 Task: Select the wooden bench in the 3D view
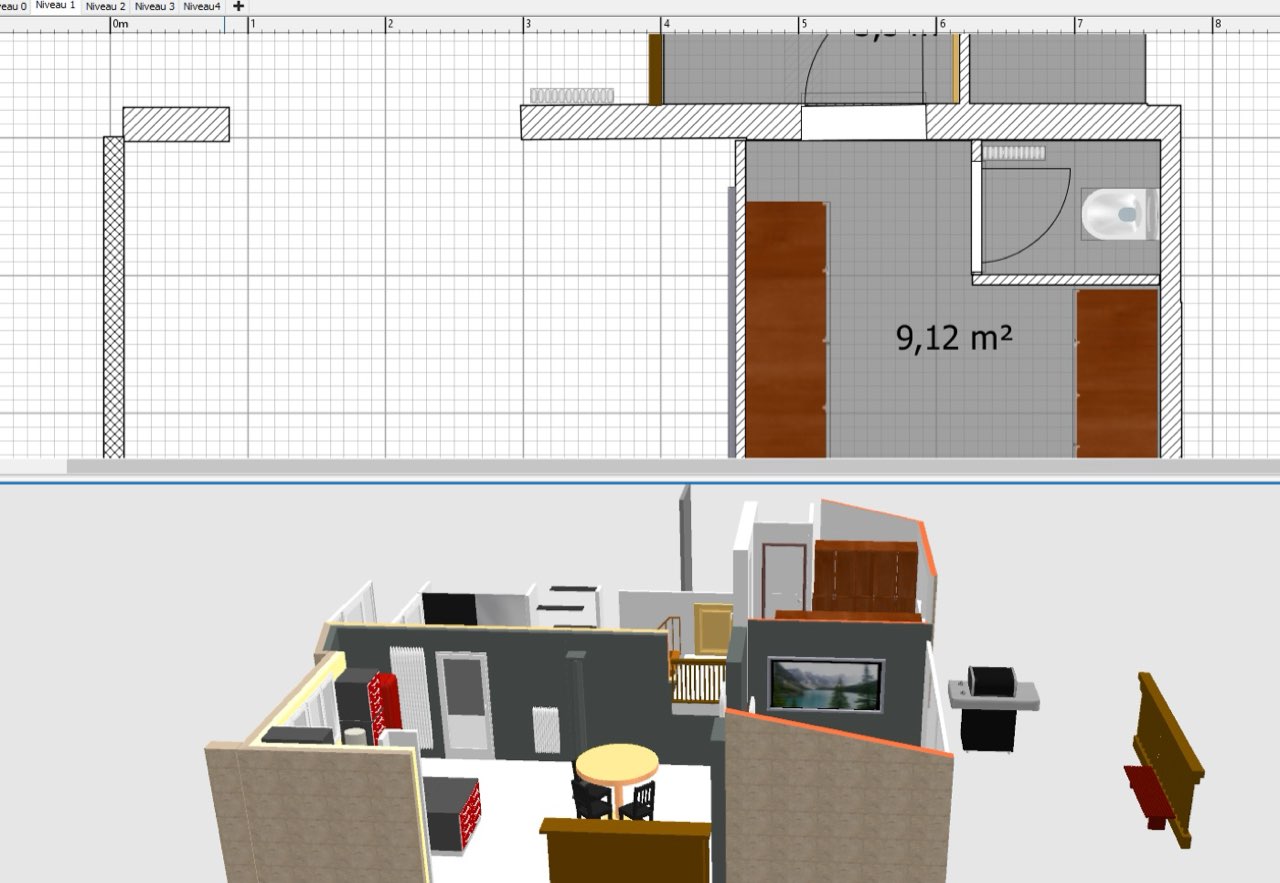coord(1164,762)
